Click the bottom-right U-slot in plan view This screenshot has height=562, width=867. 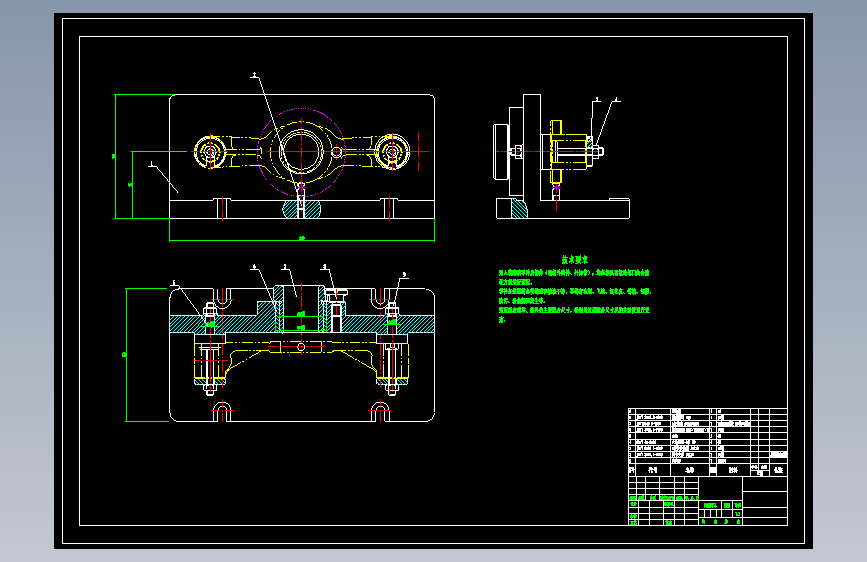[x=380, y=412]
